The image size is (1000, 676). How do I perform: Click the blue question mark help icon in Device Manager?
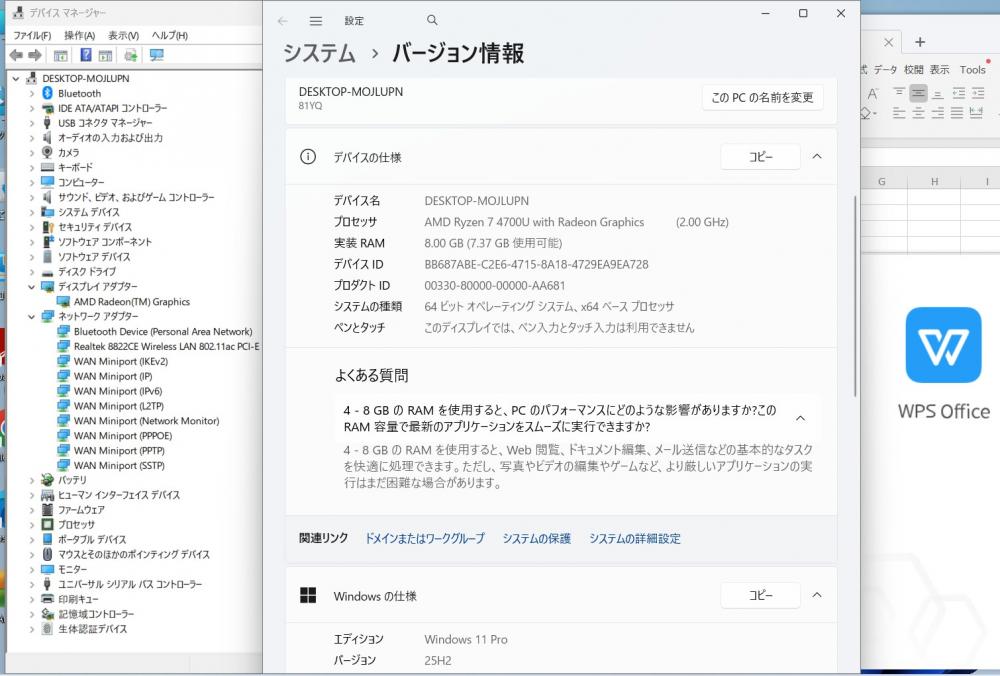pos(85,55)
